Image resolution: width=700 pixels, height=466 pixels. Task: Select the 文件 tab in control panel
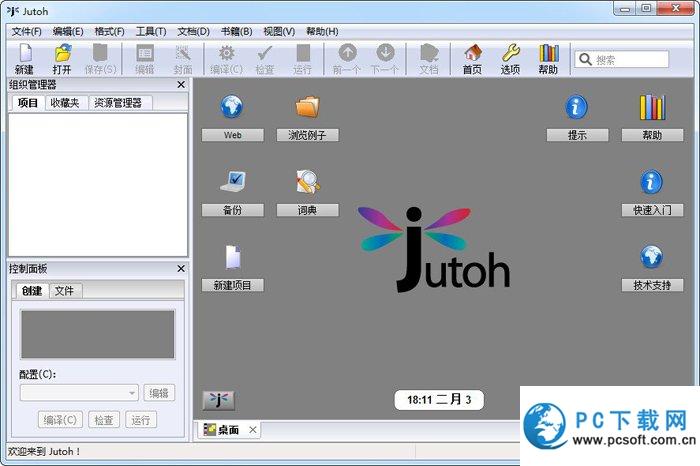(x=64, y=291)
